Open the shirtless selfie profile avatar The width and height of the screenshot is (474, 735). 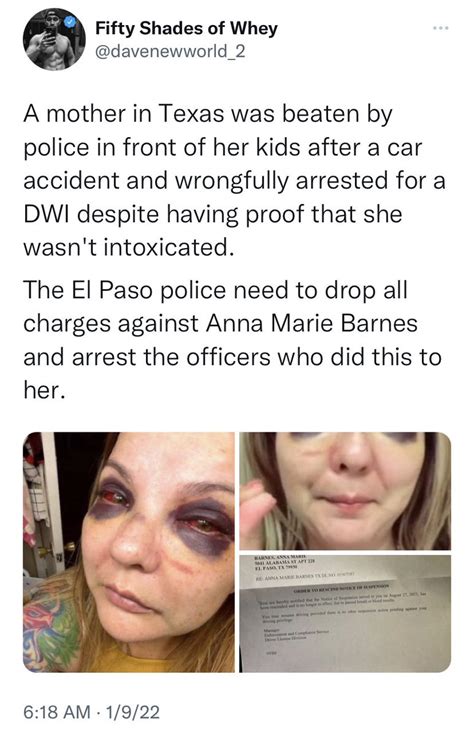[54, 39]
